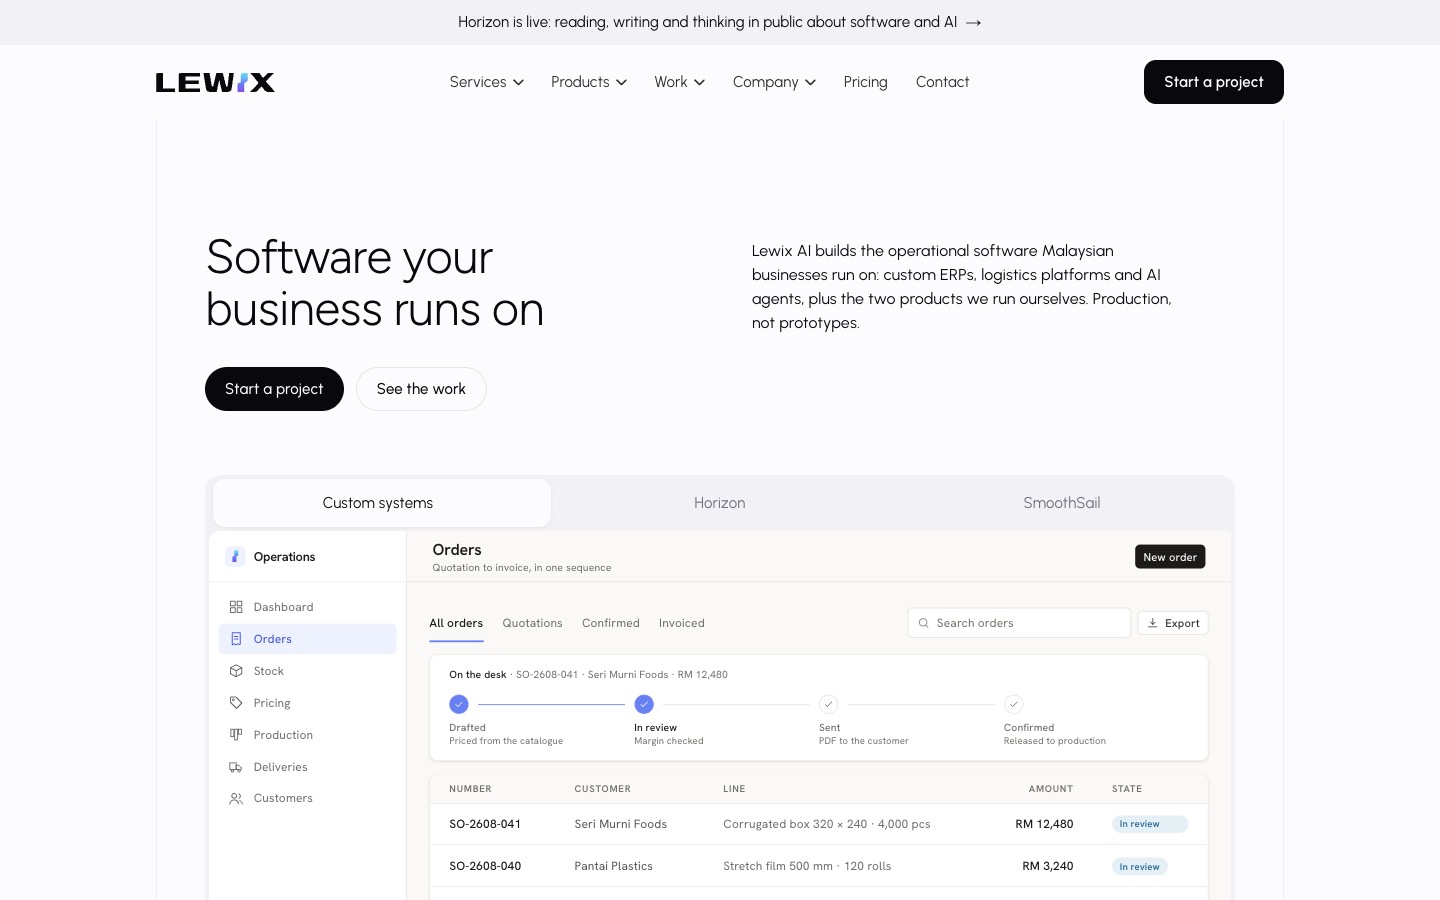Click the Corrugated box 320 × 240 line
Image resolution: width=1440 pixels, height=900 pixels.
827,824
